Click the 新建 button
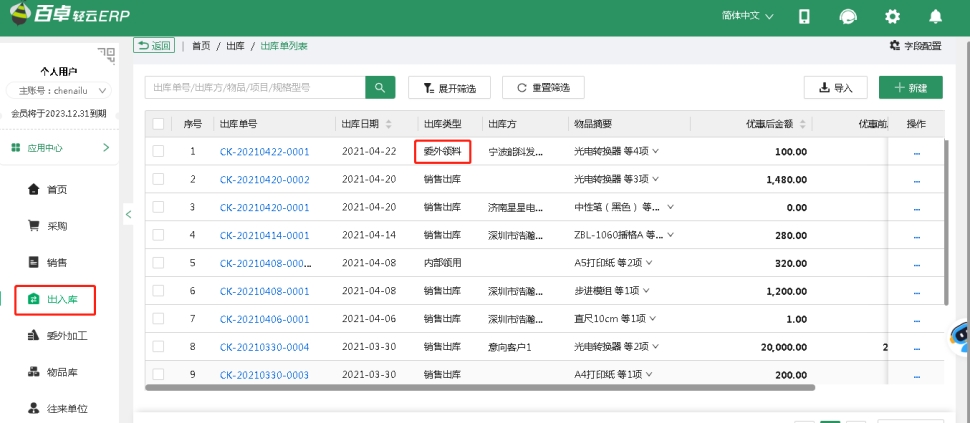This screenshot has height=423, width=970. [910, 88]
